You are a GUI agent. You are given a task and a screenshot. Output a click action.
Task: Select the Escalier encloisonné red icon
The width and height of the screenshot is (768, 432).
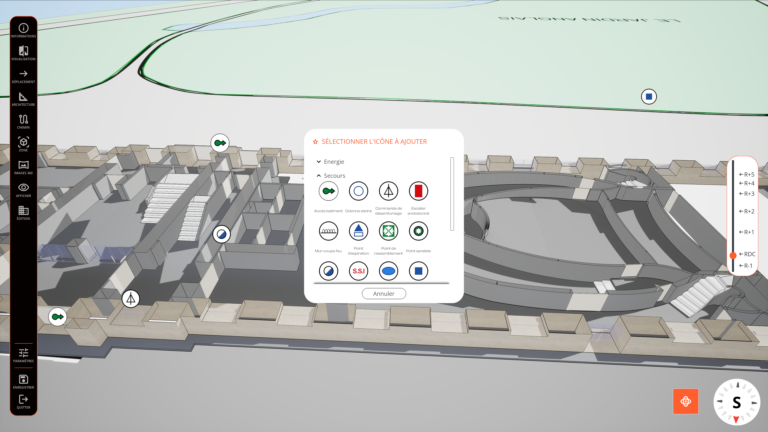pos(419,191)
